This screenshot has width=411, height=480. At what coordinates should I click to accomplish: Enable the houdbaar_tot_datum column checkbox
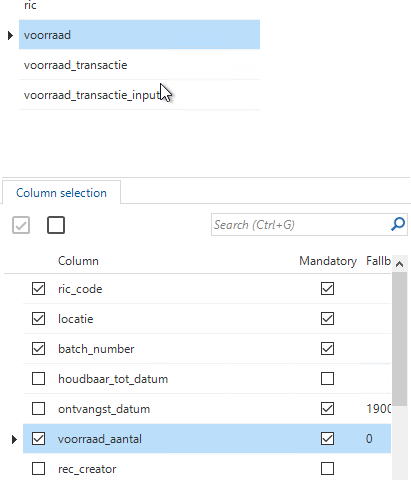39,379
